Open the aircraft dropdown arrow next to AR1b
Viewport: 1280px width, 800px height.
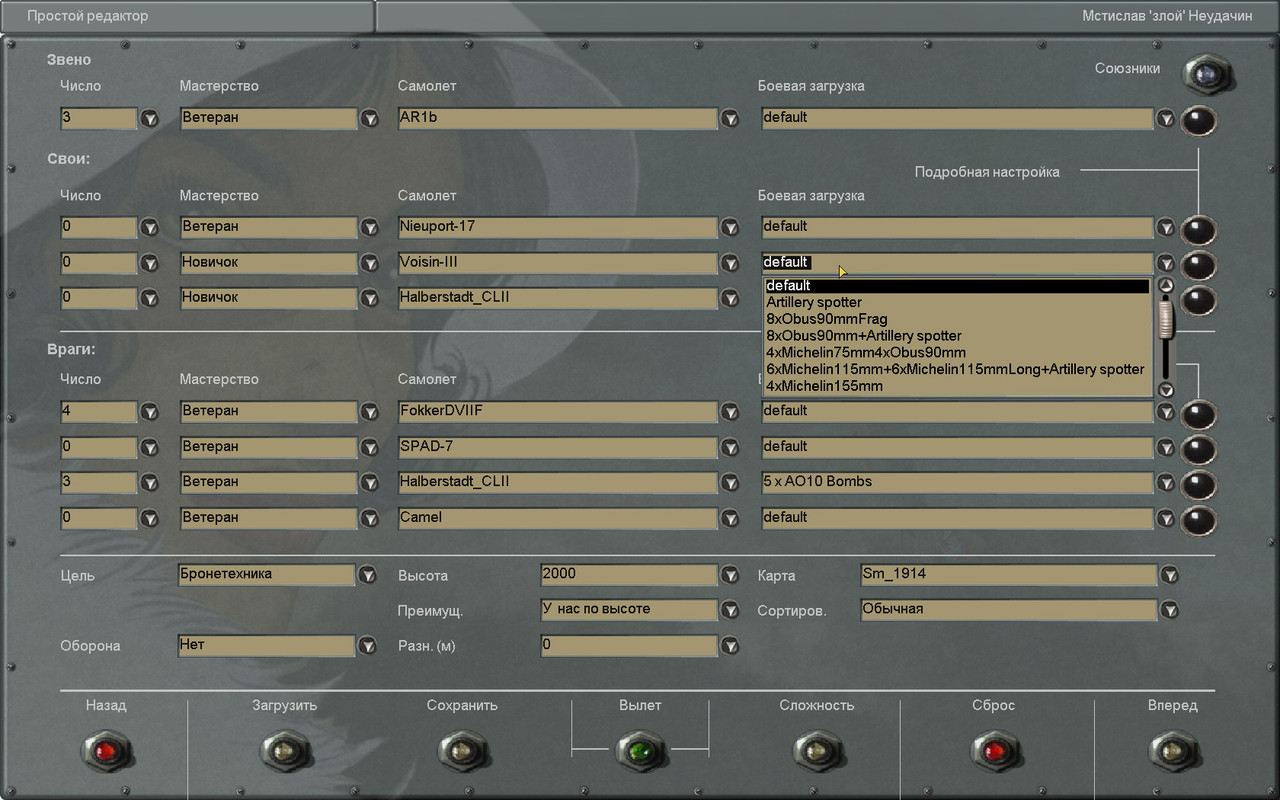tap(730, 119)
